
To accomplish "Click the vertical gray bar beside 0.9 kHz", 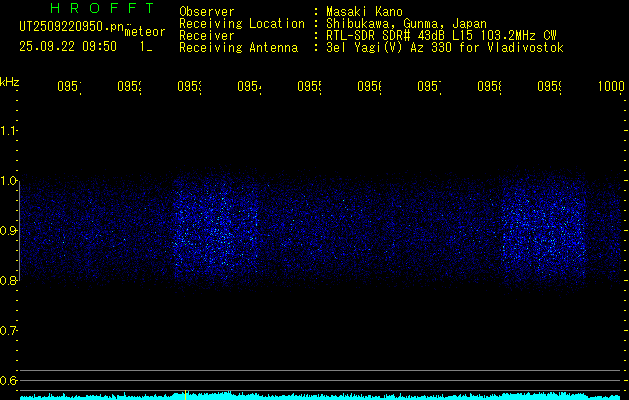I will click(19, 231).
